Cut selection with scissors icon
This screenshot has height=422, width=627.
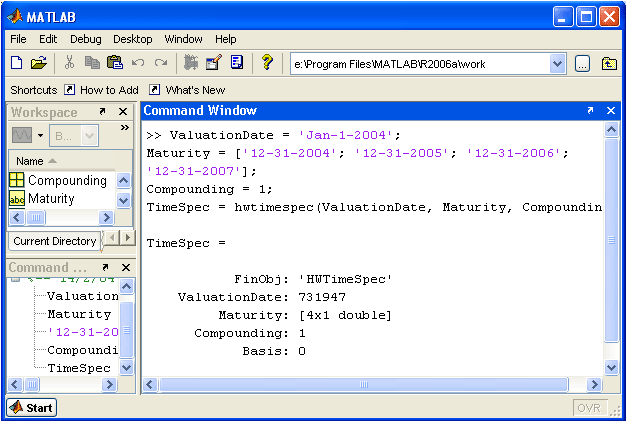[69, 63]
